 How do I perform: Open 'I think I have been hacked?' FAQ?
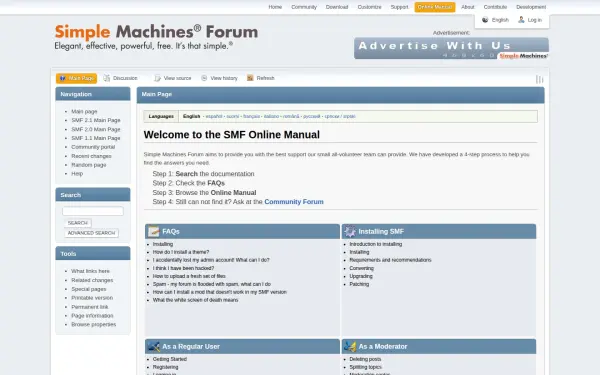tap(183, 268)
